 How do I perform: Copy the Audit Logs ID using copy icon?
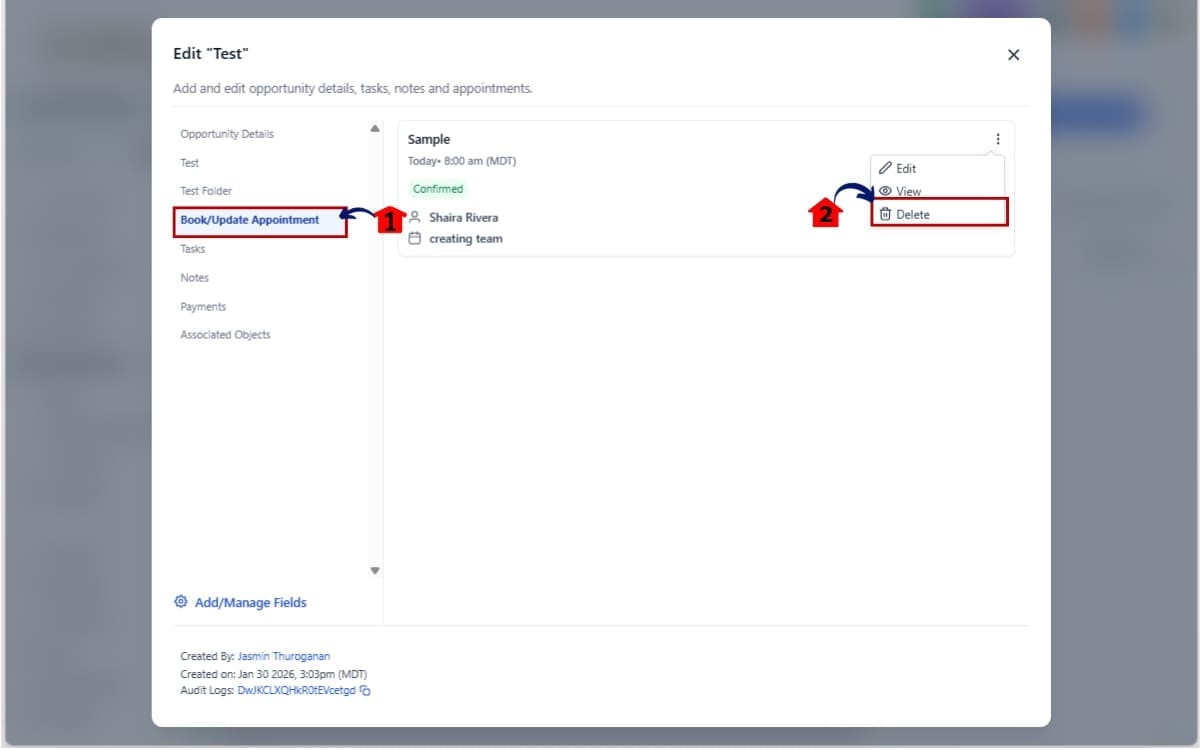[366, 690]
